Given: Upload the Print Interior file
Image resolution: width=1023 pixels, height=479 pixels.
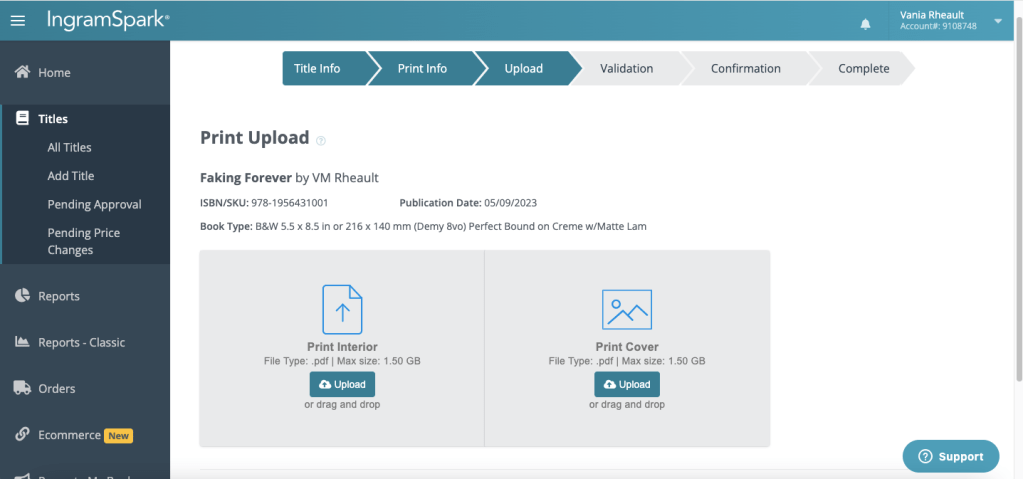Looking at the screenshot, I should pyautogui.click(x=342, y=384).
